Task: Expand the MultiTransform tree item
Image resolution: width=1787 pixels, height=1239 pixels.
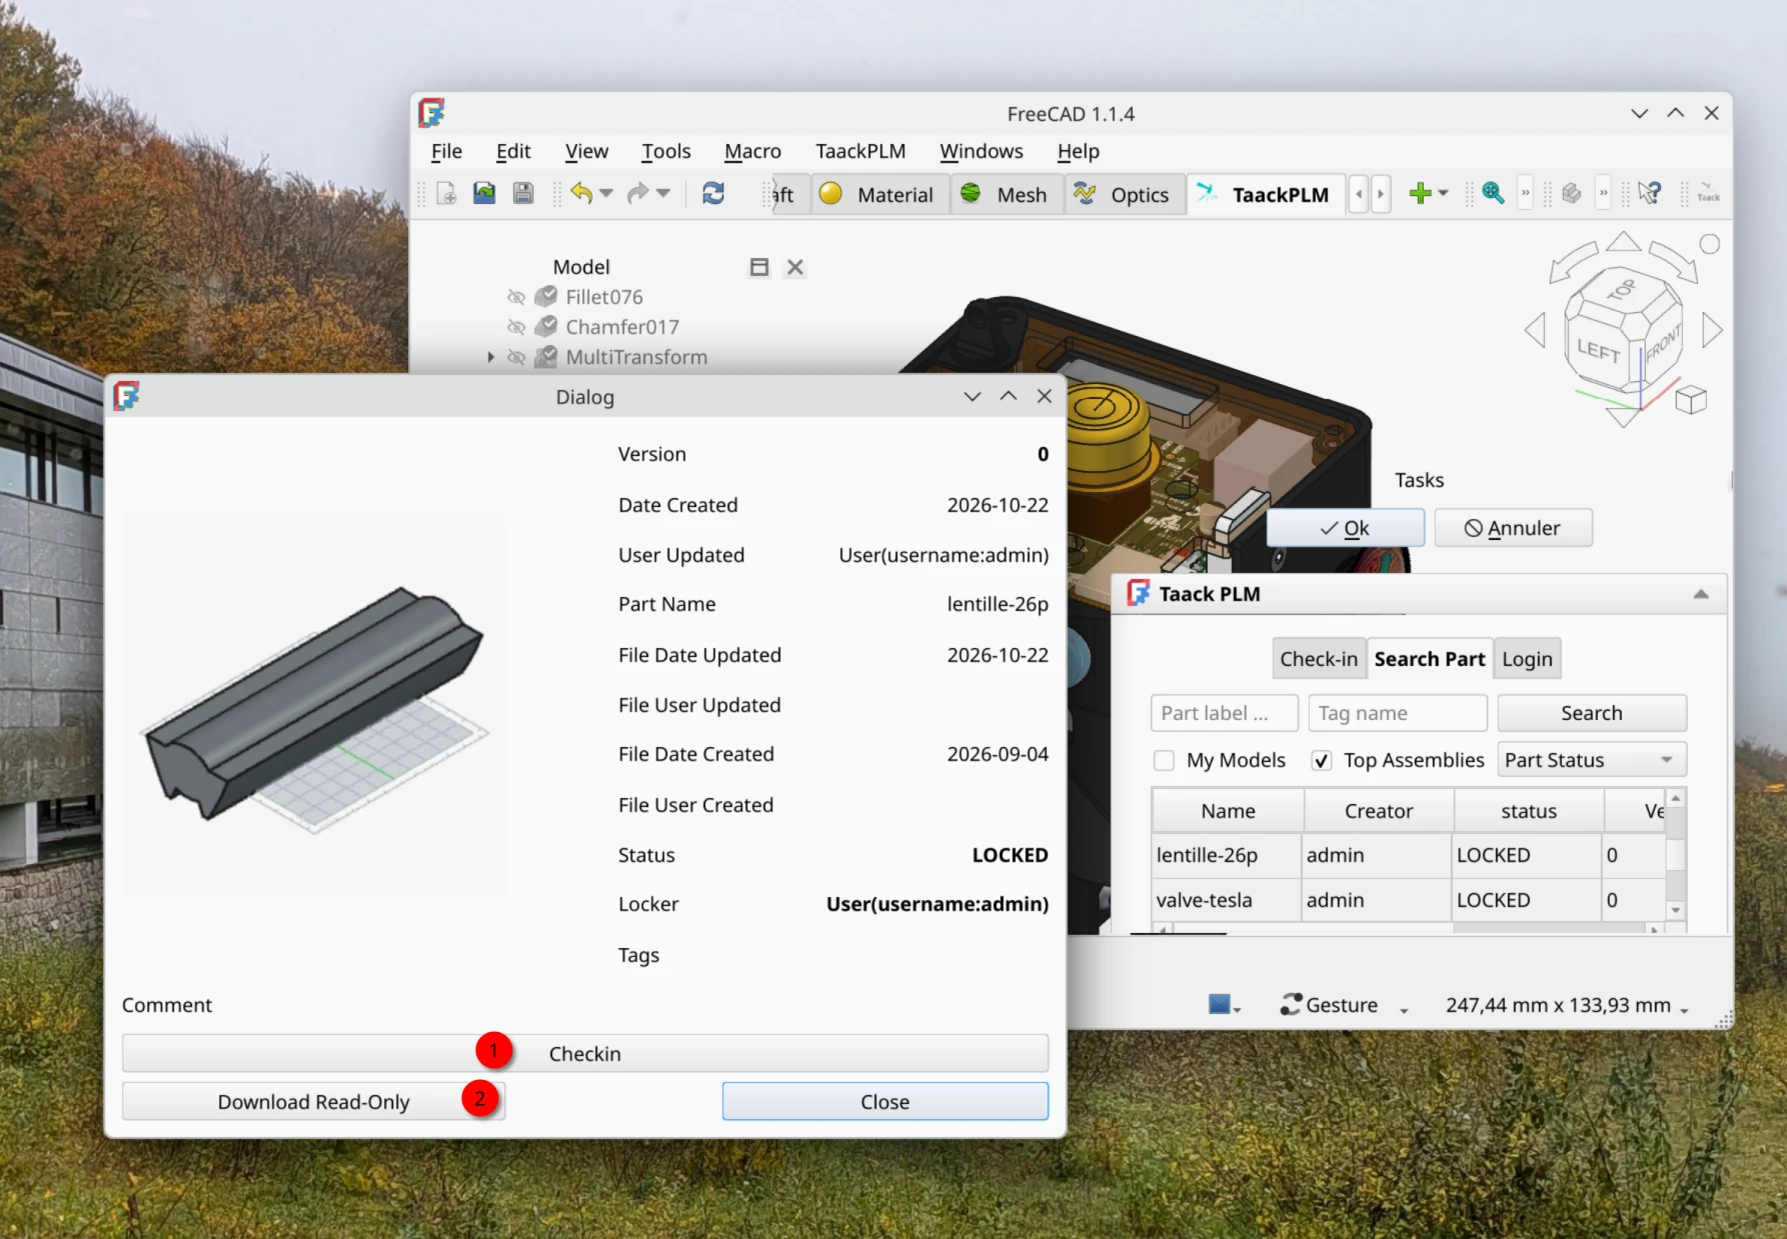Action: tap(490, 357)
